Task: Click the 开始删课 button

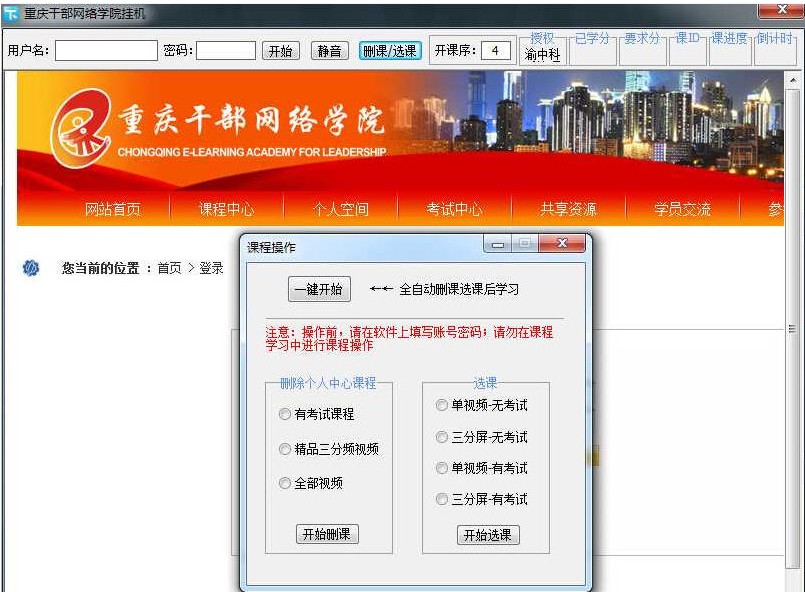Action: (327, 534)
